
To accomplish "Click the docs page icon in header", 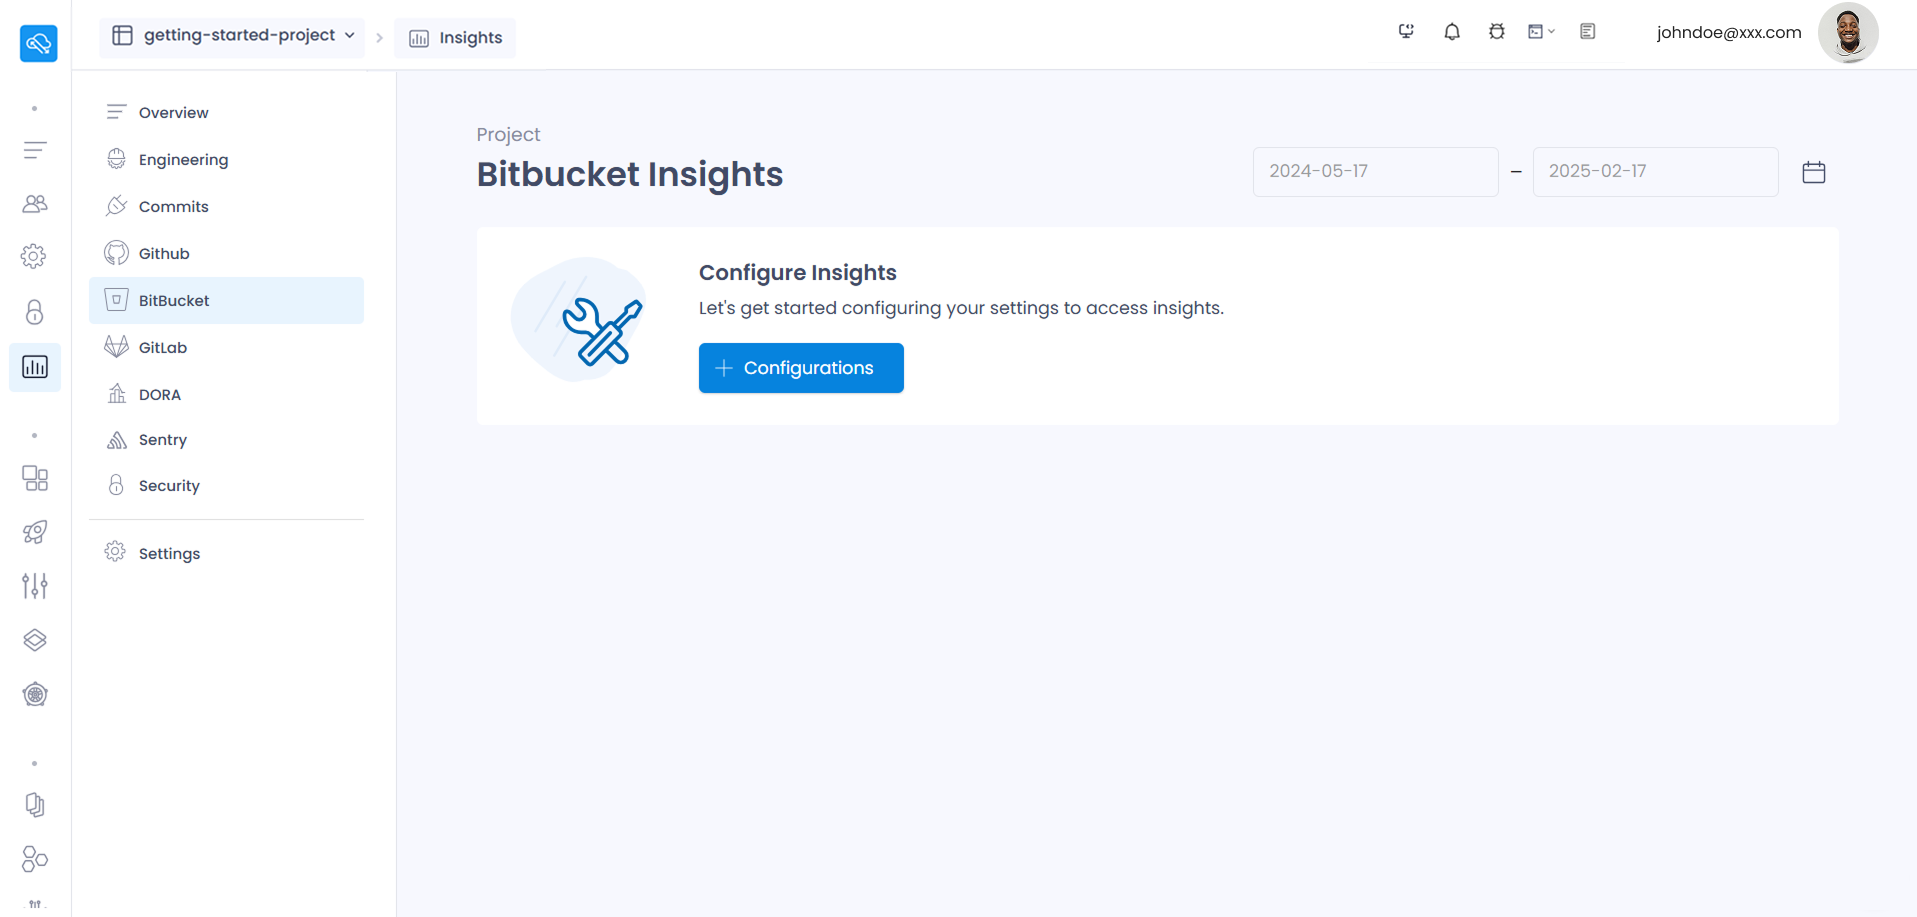I will [1588, 32].
